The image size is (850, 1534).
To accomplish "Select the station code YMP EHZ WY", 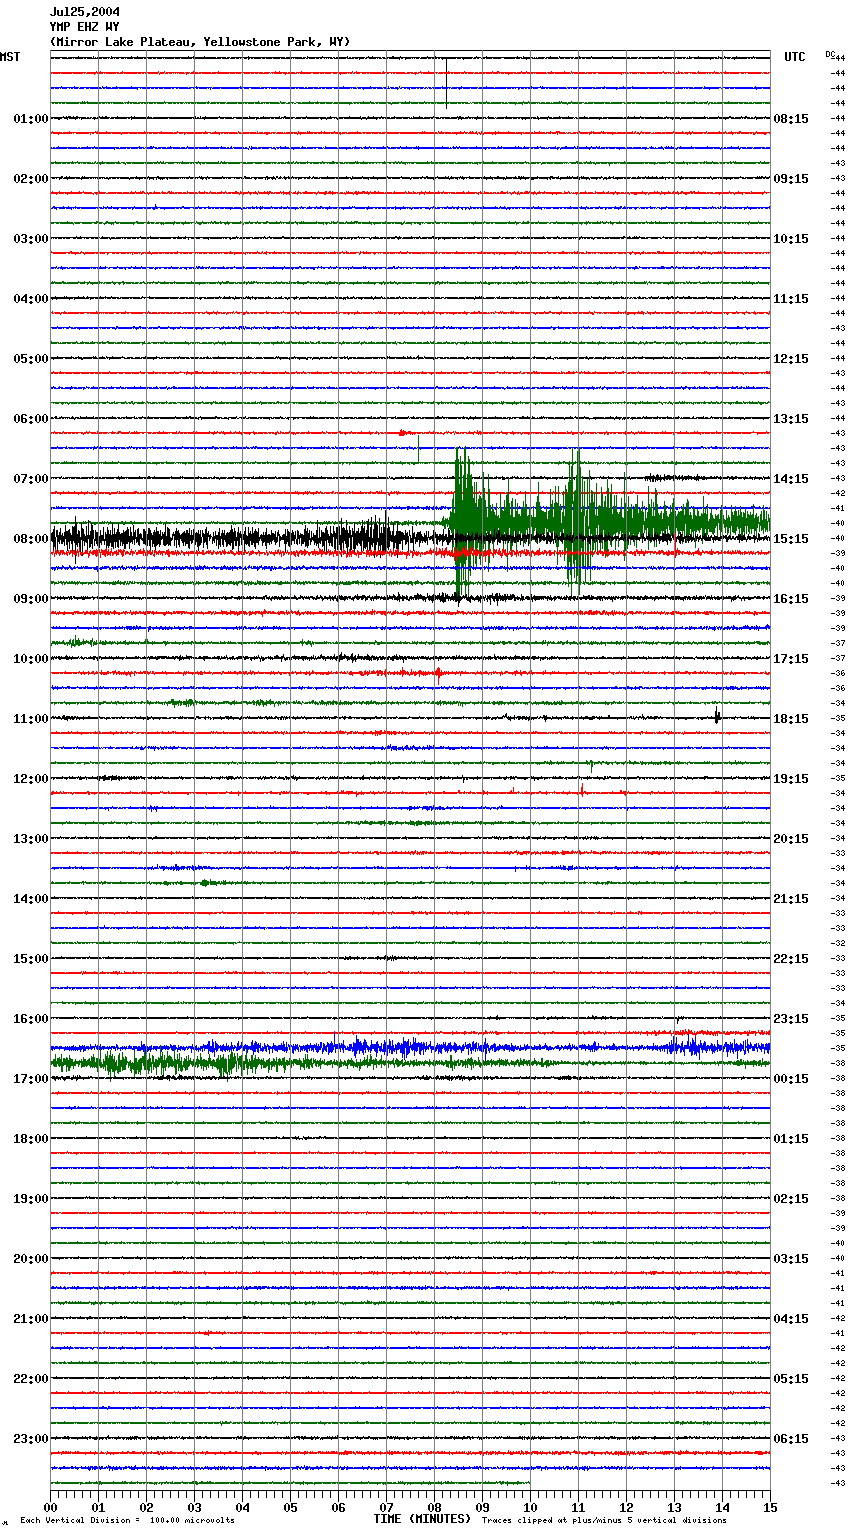I will point(85,27).
